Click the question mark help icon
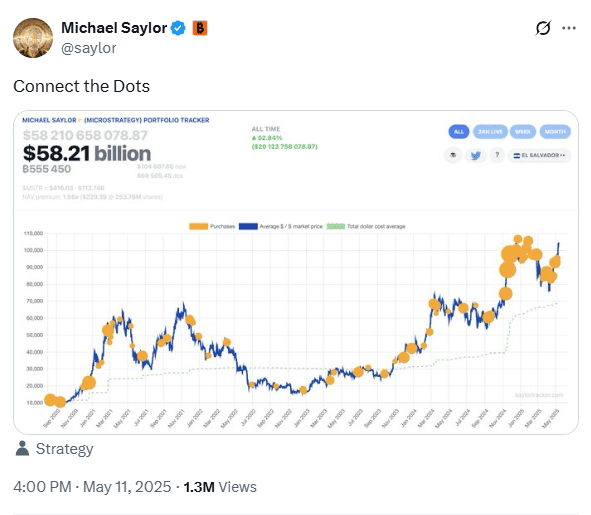The height and width of the screenshot is (515, 591). tap(497, 155)
